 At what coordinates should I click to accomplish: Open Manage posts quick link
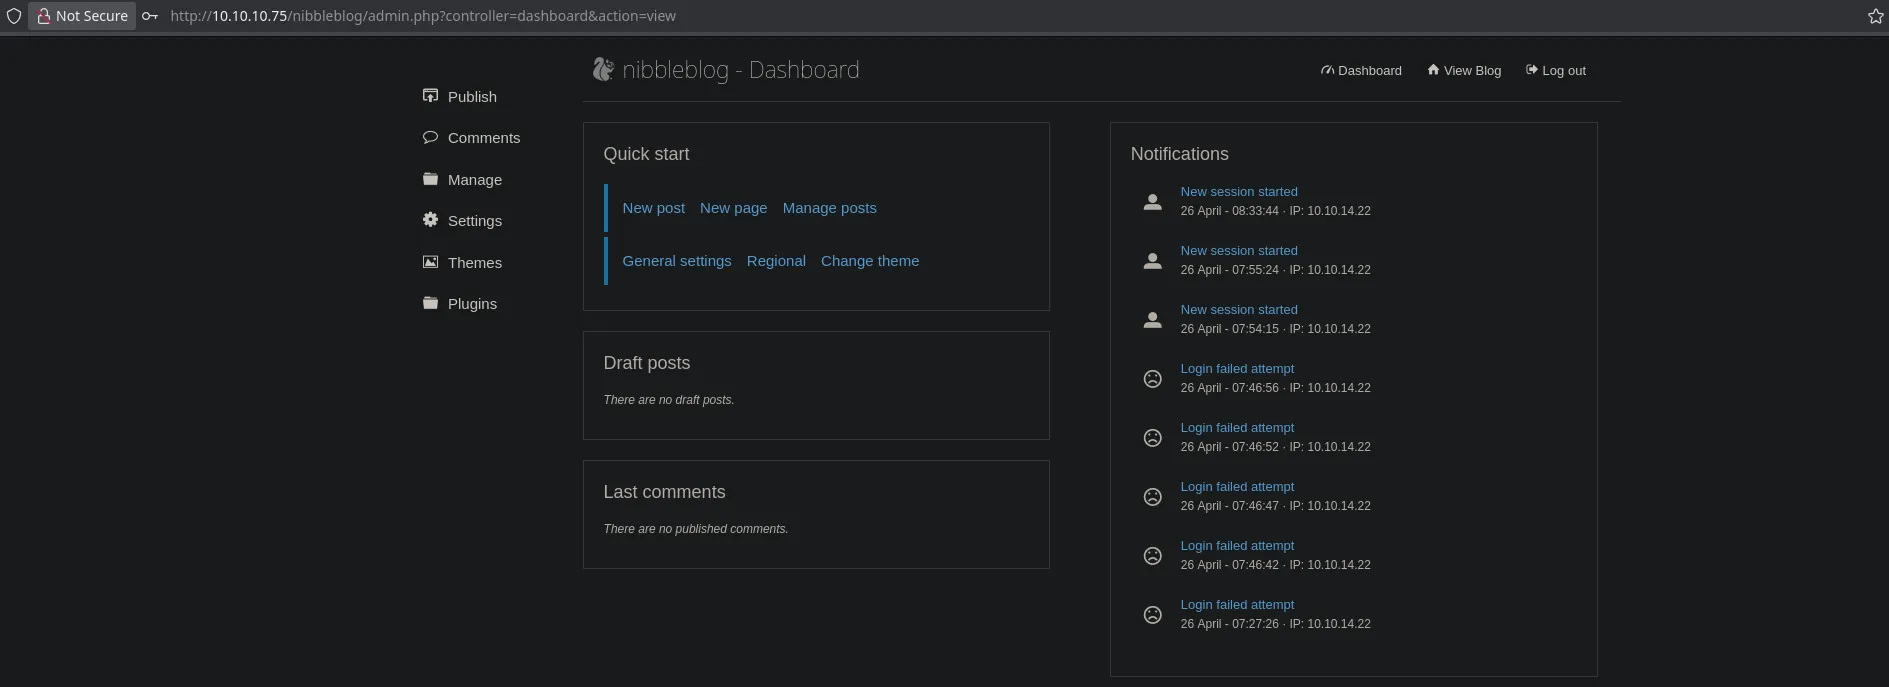829,208
